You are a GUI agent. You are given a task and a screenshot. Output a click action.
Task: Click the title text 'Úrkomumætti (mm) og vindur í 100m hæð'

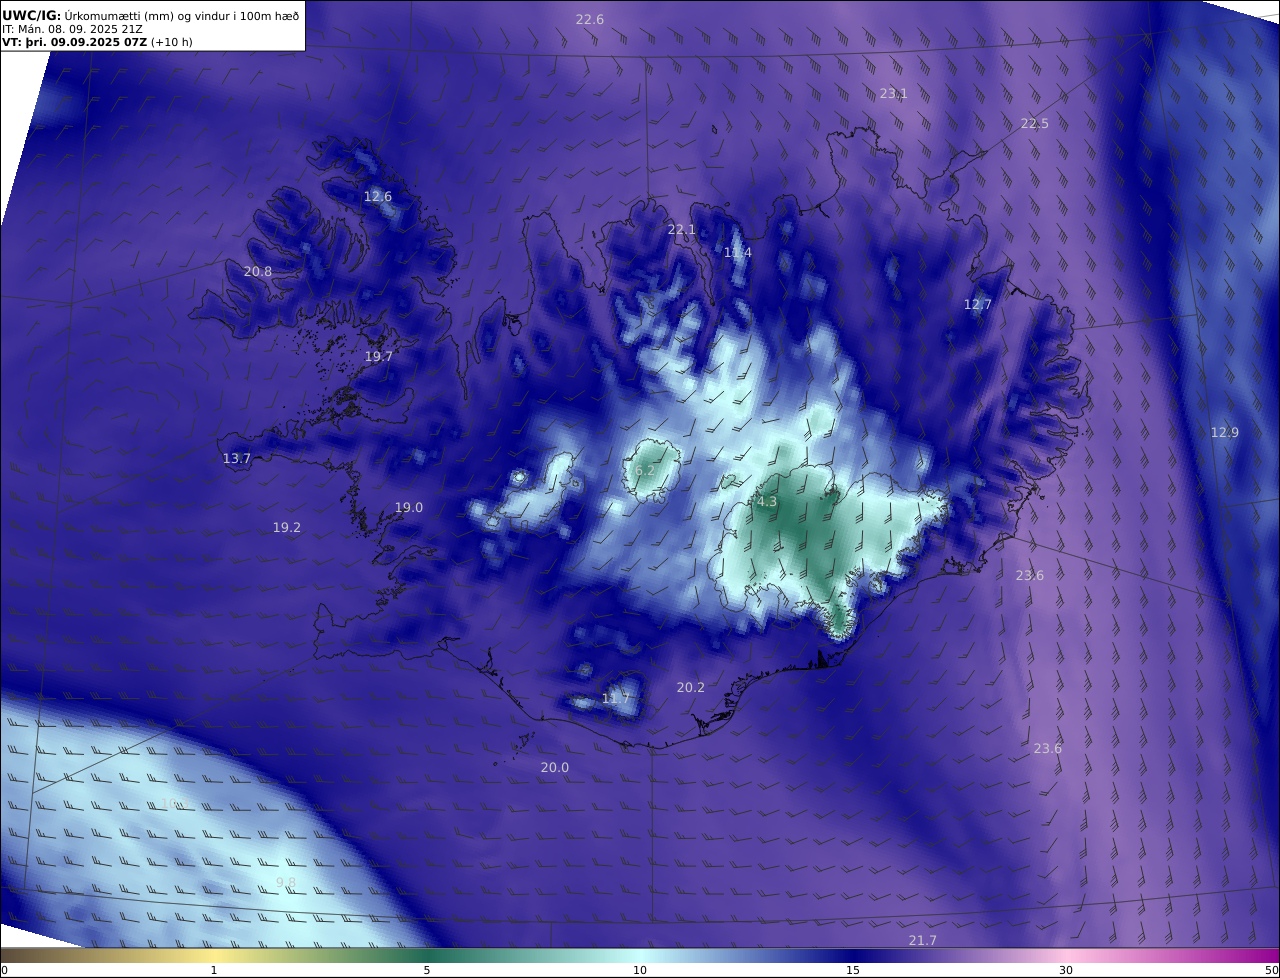coord(182,16)
